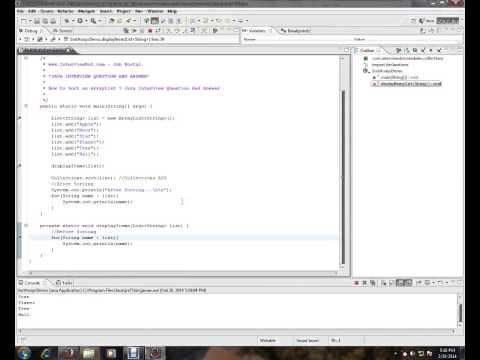The width and height of the screenshot is (480, 360).
Task: Open the Display Selected Console dropdown arrow
Action: pyautogui.click(x=433, y=283)
